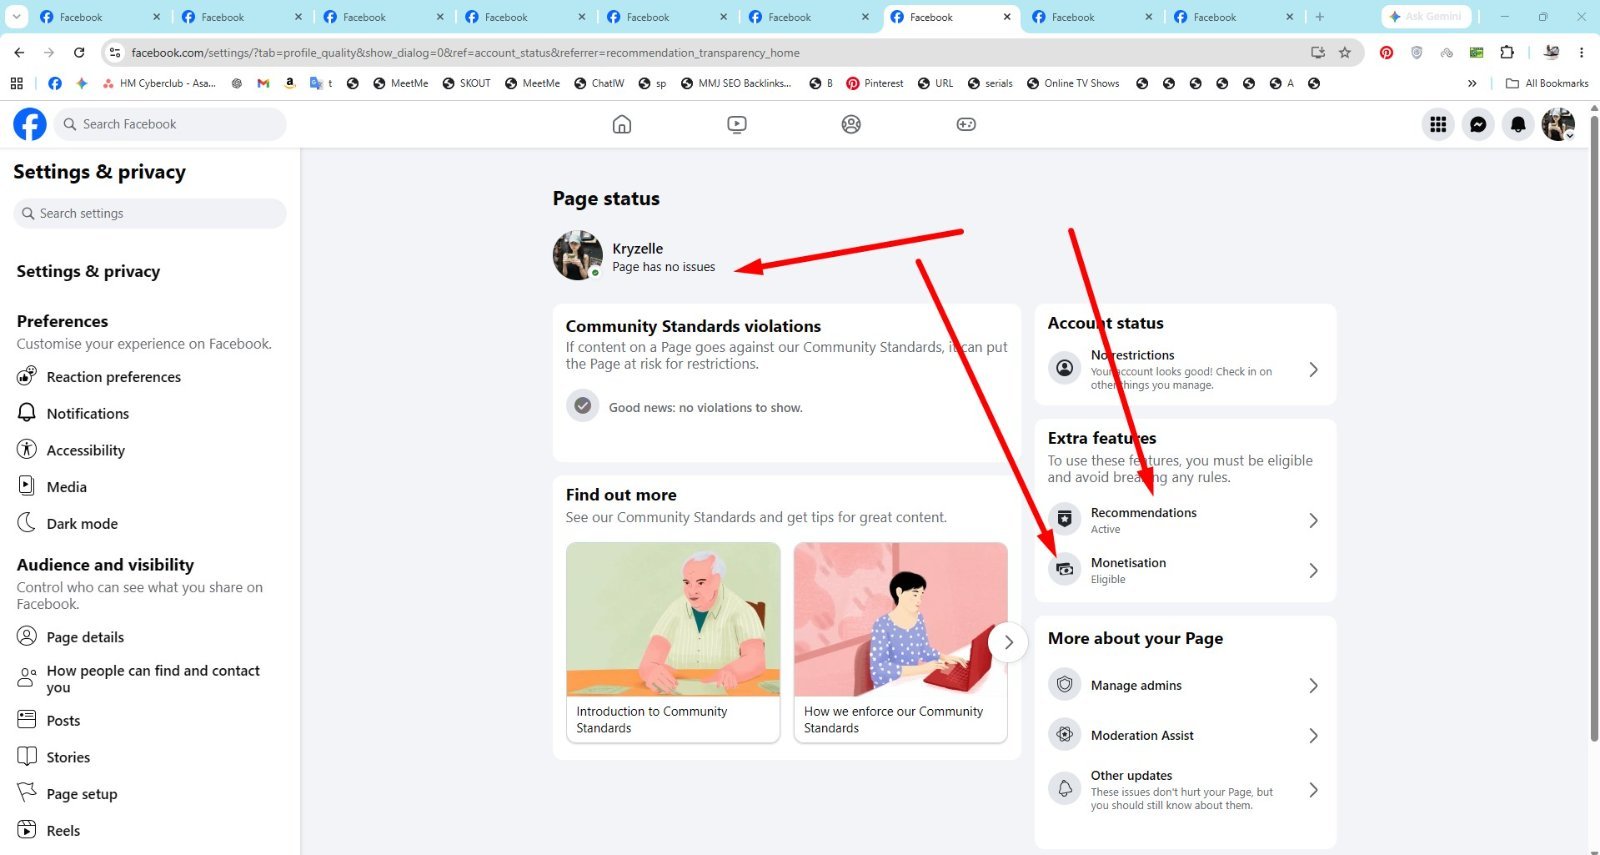Screen dimensions: 1600x855
Task: Click the Recommendations shield icon
Action: click(1065, 519)
